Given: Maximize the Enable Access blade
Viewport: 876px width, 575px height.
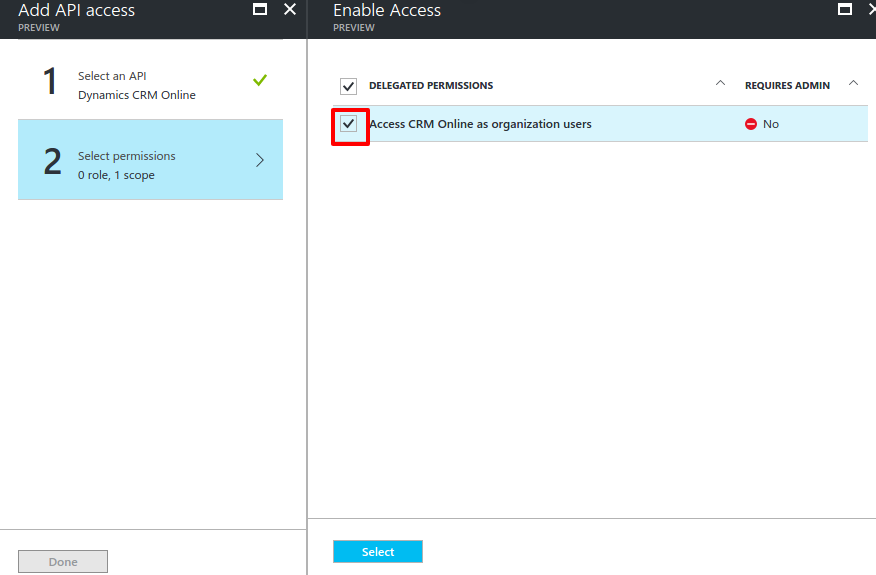Looking at the screenshot, I should 845,9.
